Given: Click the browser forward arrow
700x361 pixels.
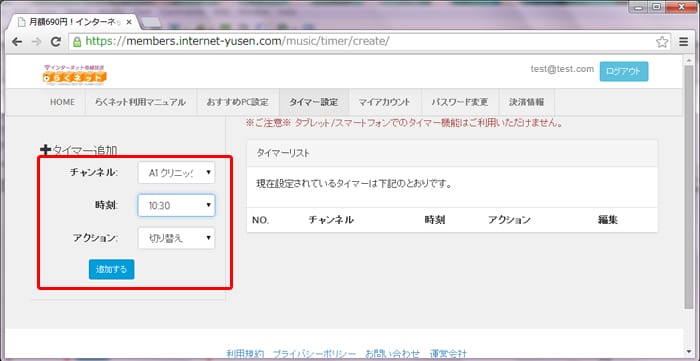Looking at the screenshot, I should (36, 41).
